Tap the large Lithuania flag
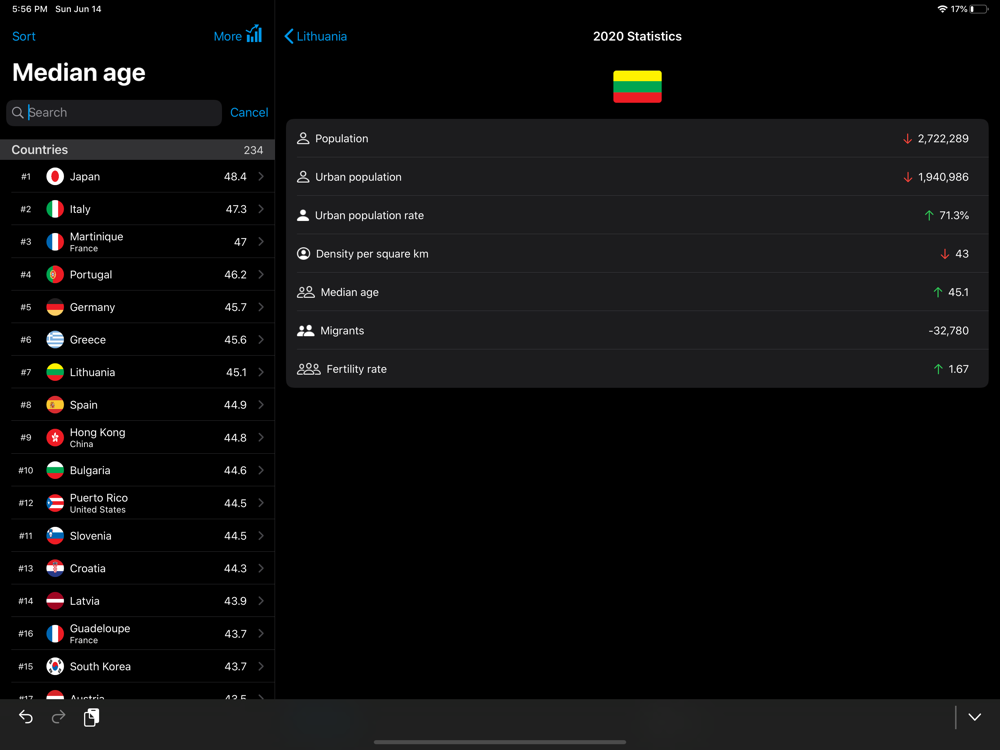This screenshot has height=750, width=1000. point(637,87)
